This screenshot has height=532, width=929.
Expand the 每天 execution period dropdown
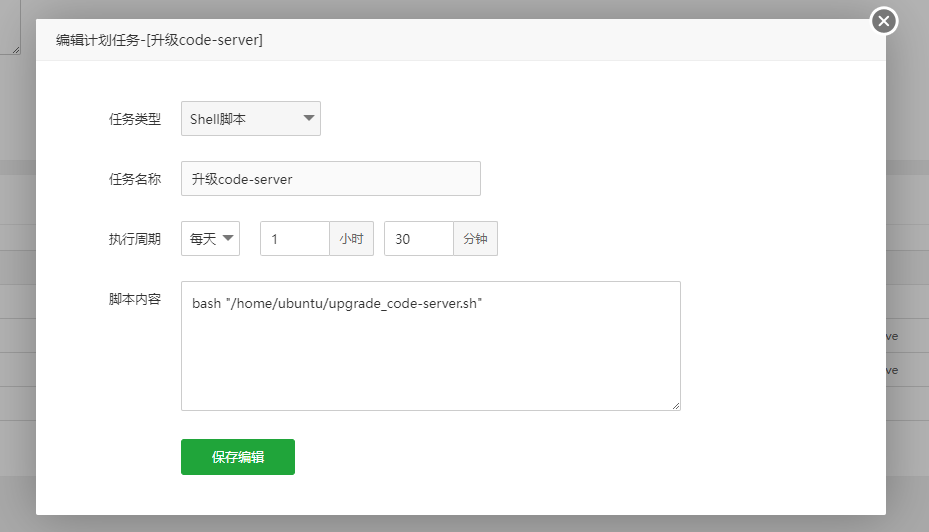(x=210, y=239)
